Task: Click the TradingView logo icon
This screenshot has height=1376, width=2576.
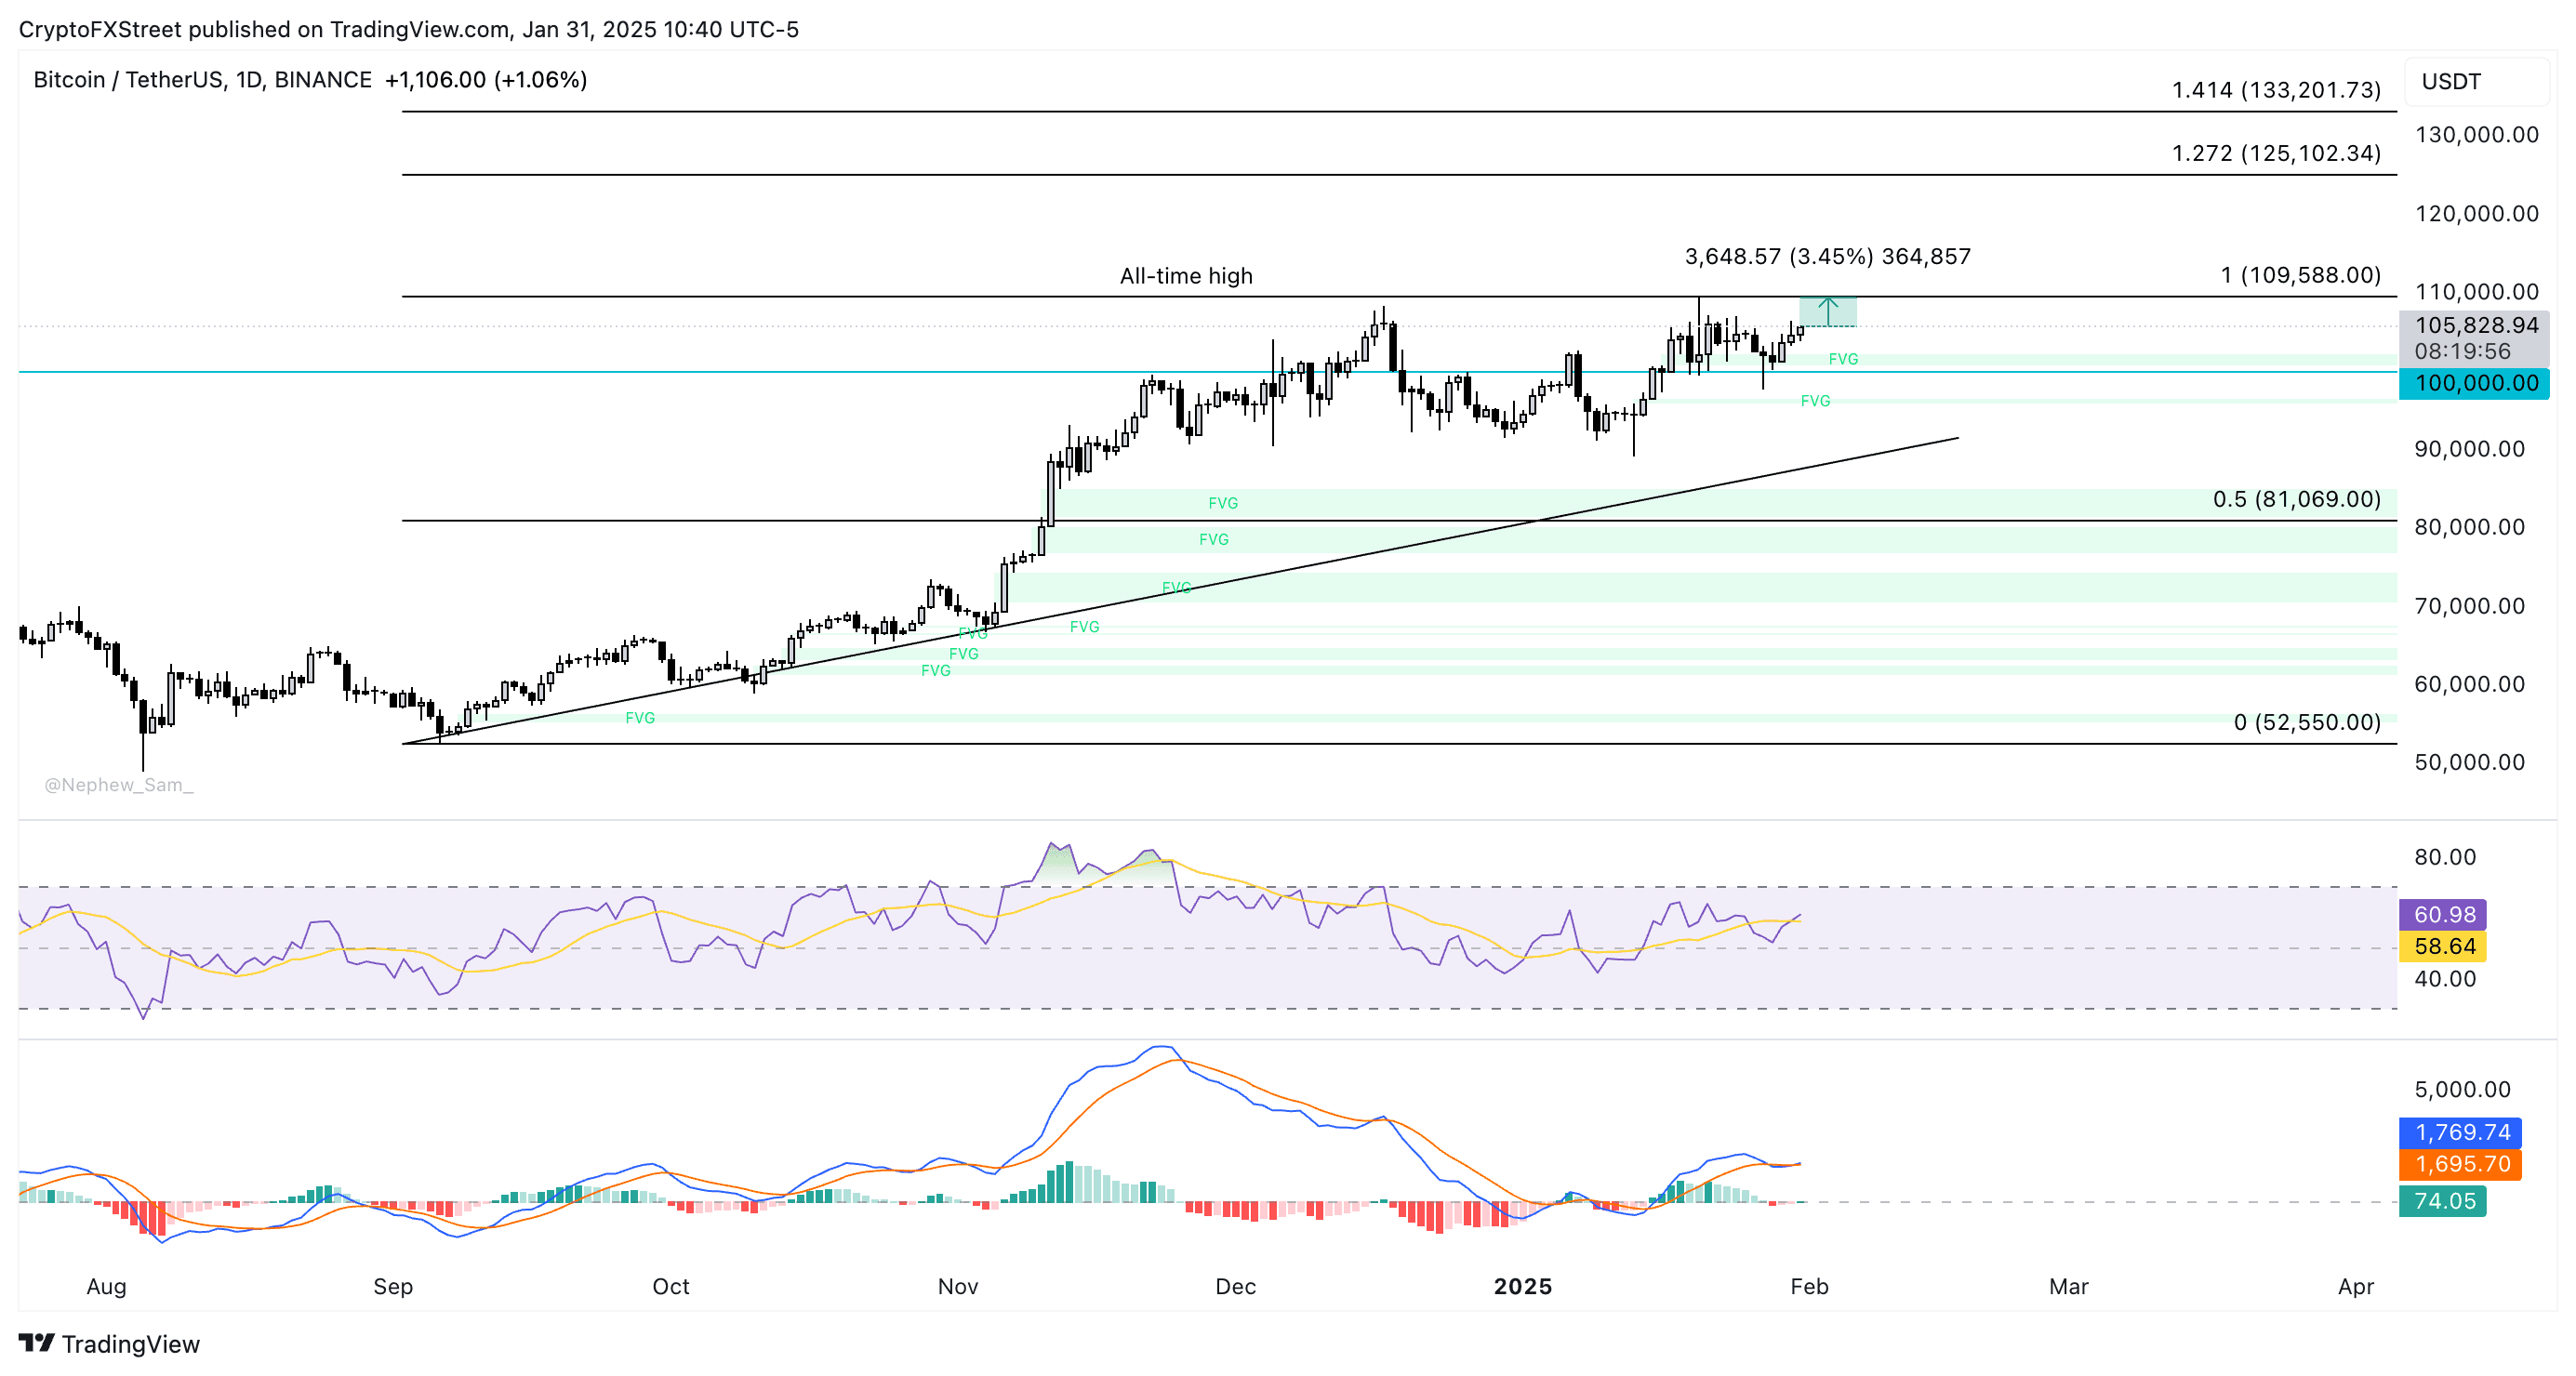Action: click(36, 1342)
